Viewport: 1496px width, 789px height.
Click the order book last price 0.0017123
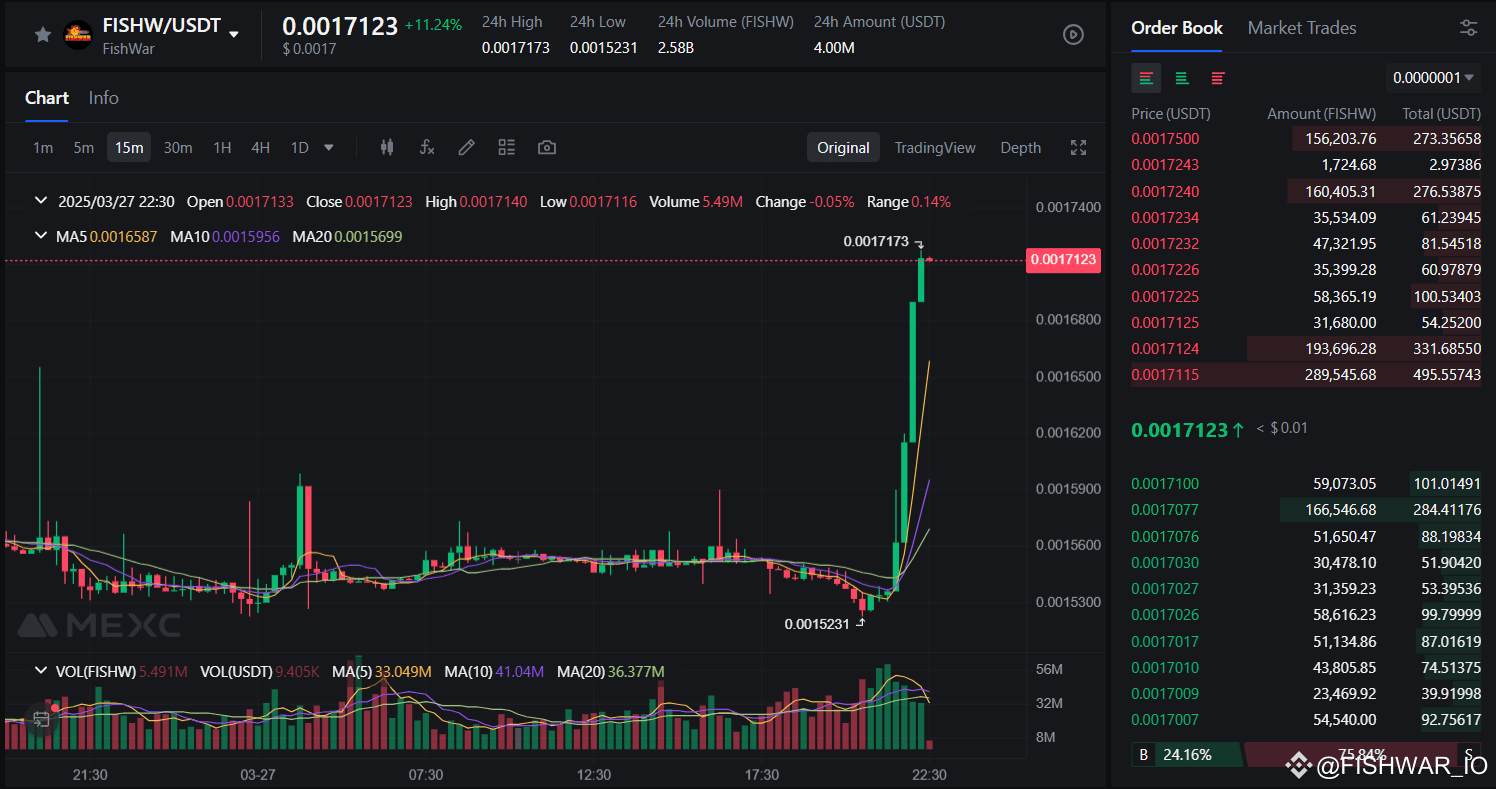click(1179, 430)
